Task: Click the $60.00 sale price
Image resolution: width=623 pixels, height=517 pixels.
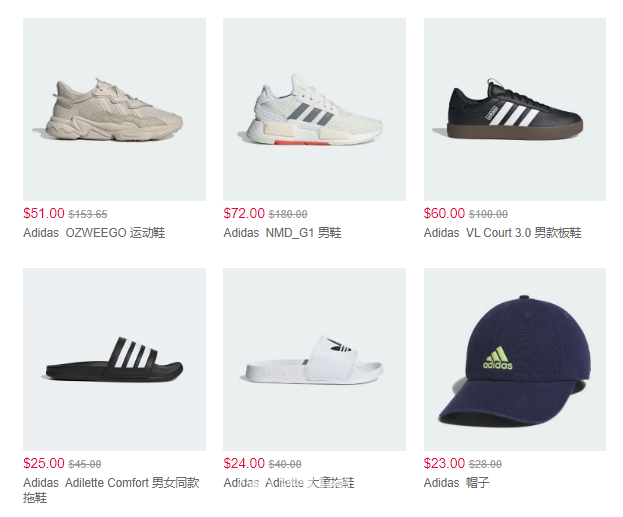Action: [x=444, y=213]
